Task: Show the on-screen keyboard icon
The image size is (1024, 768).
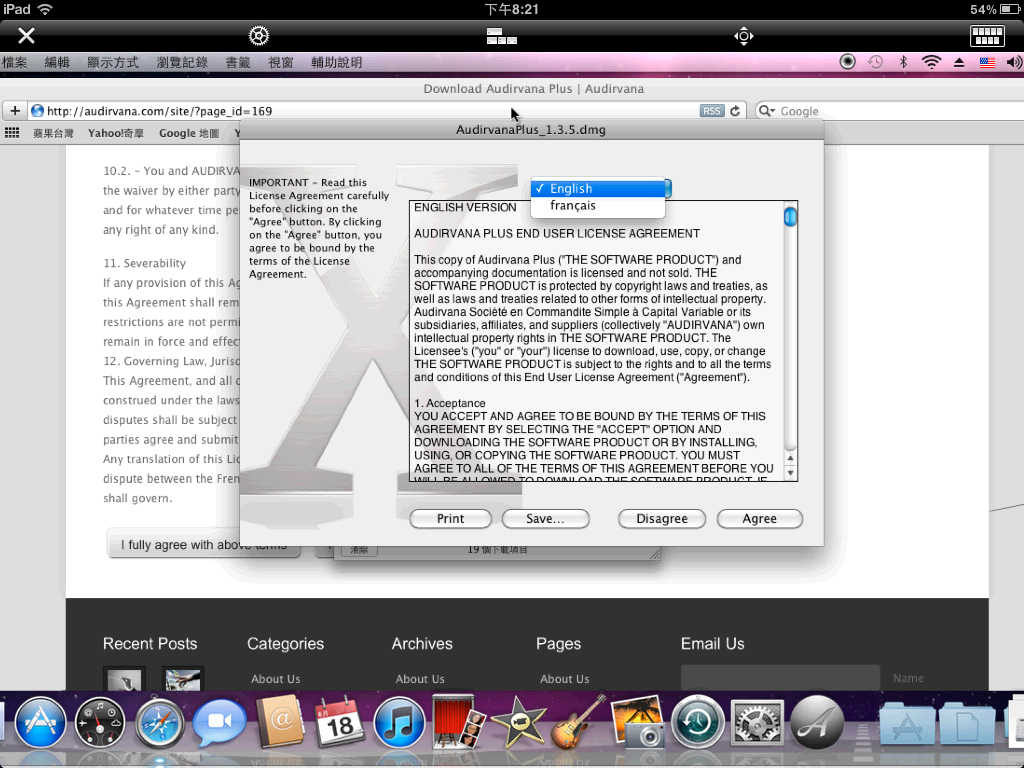Action: (x=987, y=36)
